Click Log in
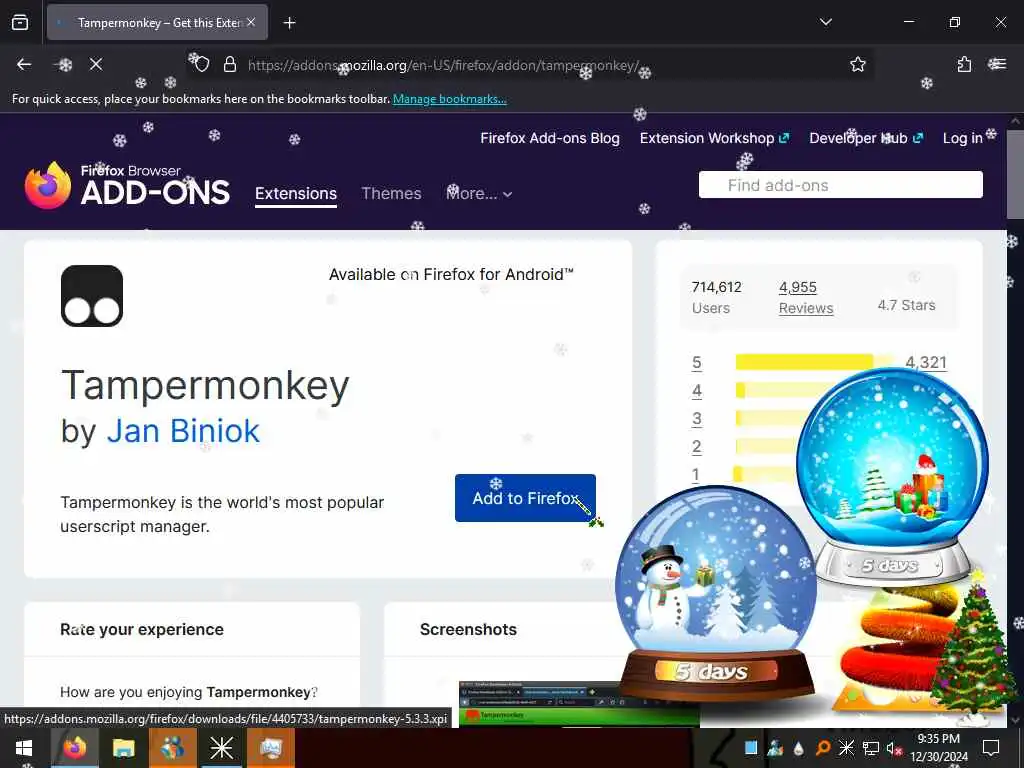This screenshot has width=1024, height=768. [x=963, y=138]
